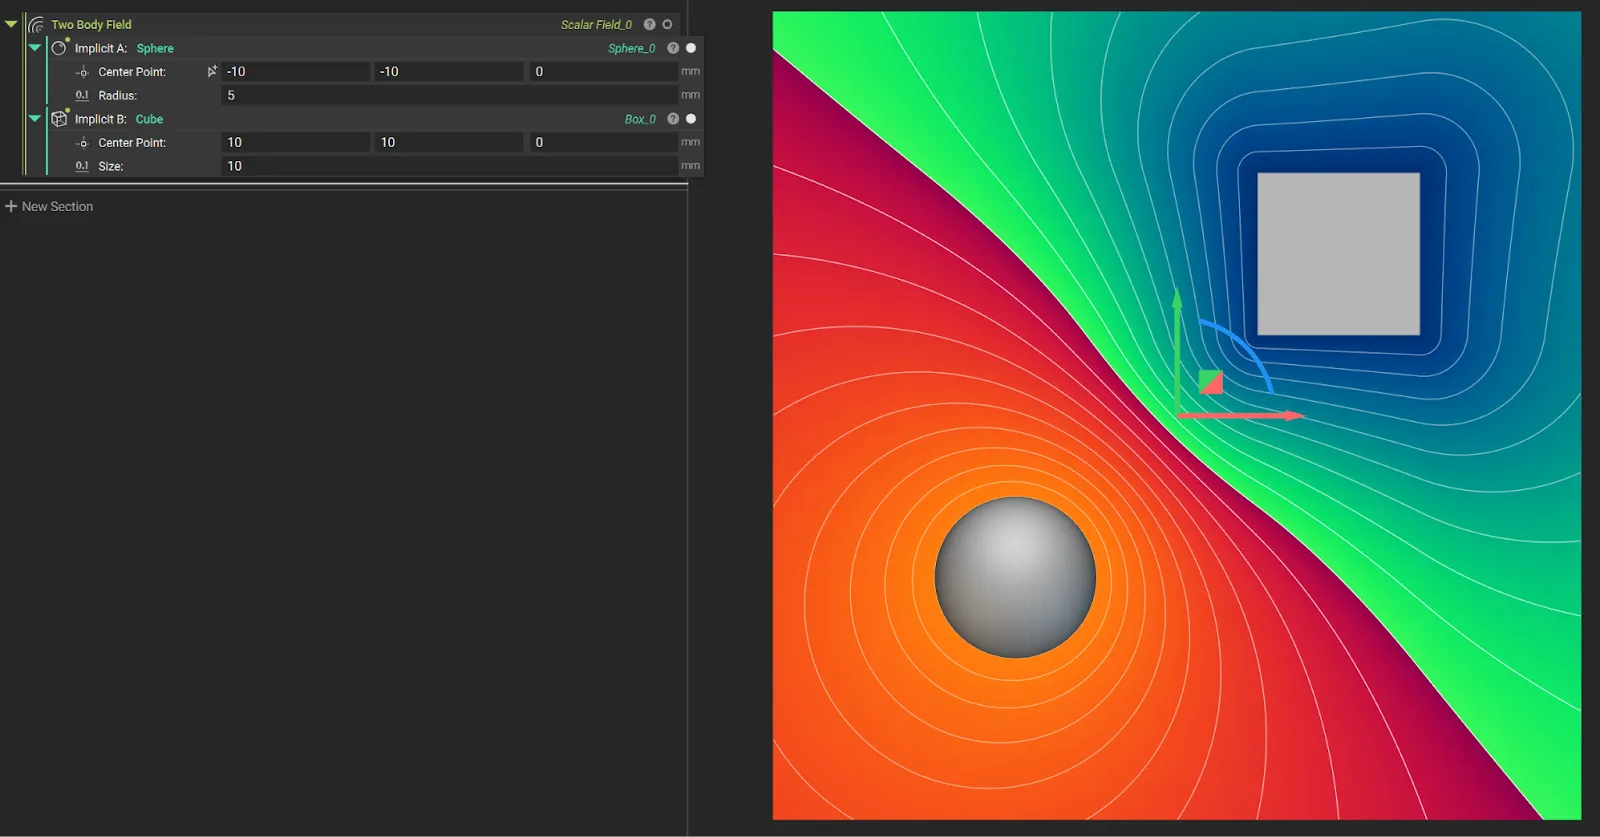Click the plus icon beside New Section
Viewport: 1600px width, 837px height.
11,206
